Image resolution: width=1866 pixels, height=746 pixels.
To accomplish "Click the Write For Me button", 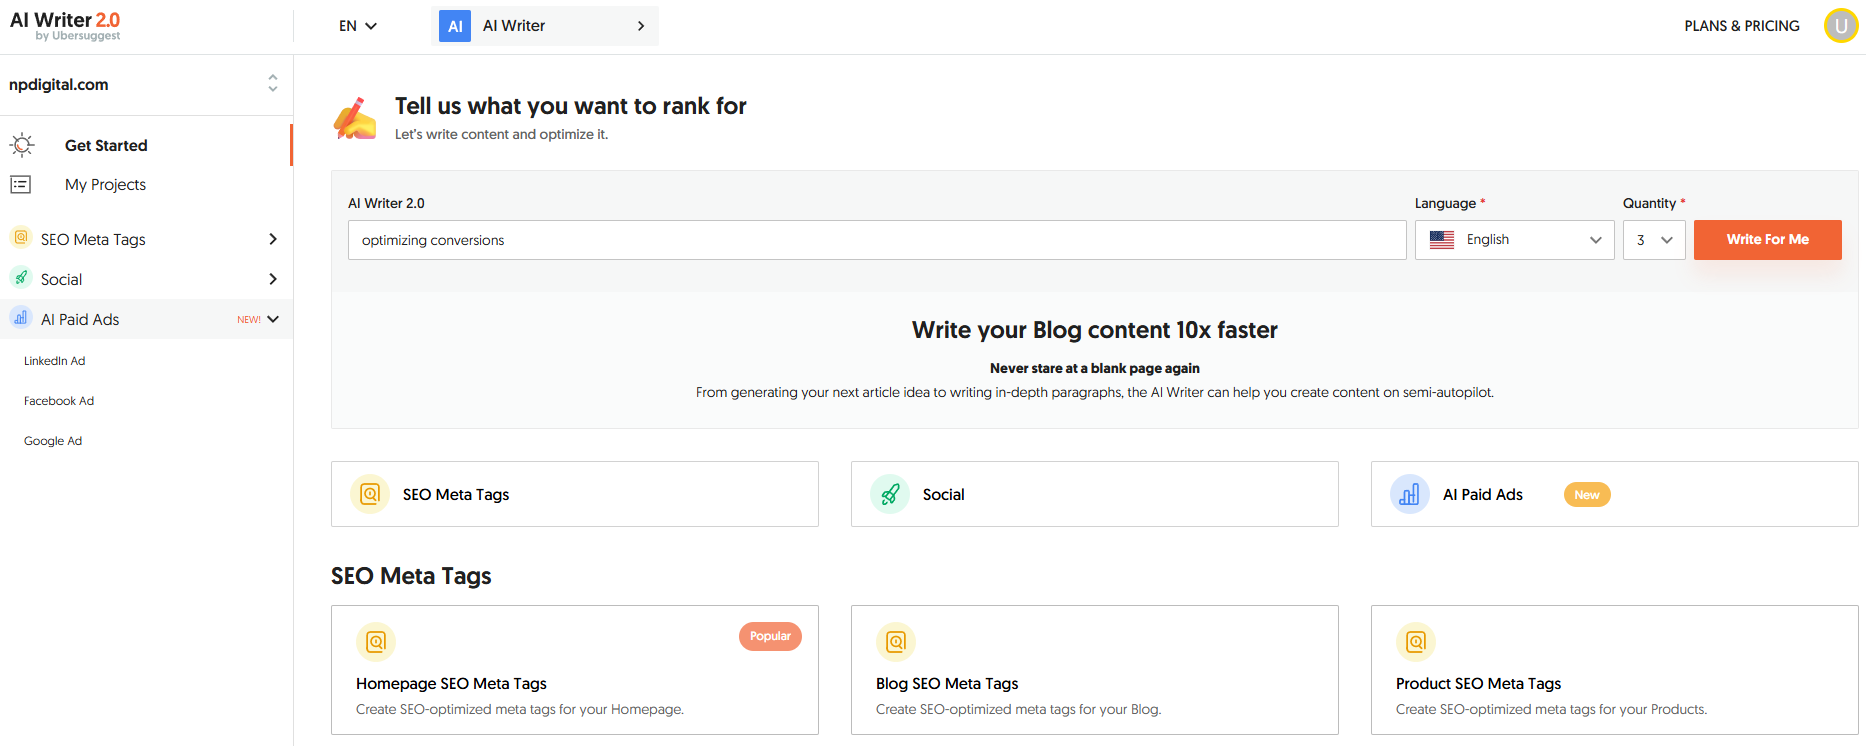I will pyautogui.click(x=1767, y=240).
